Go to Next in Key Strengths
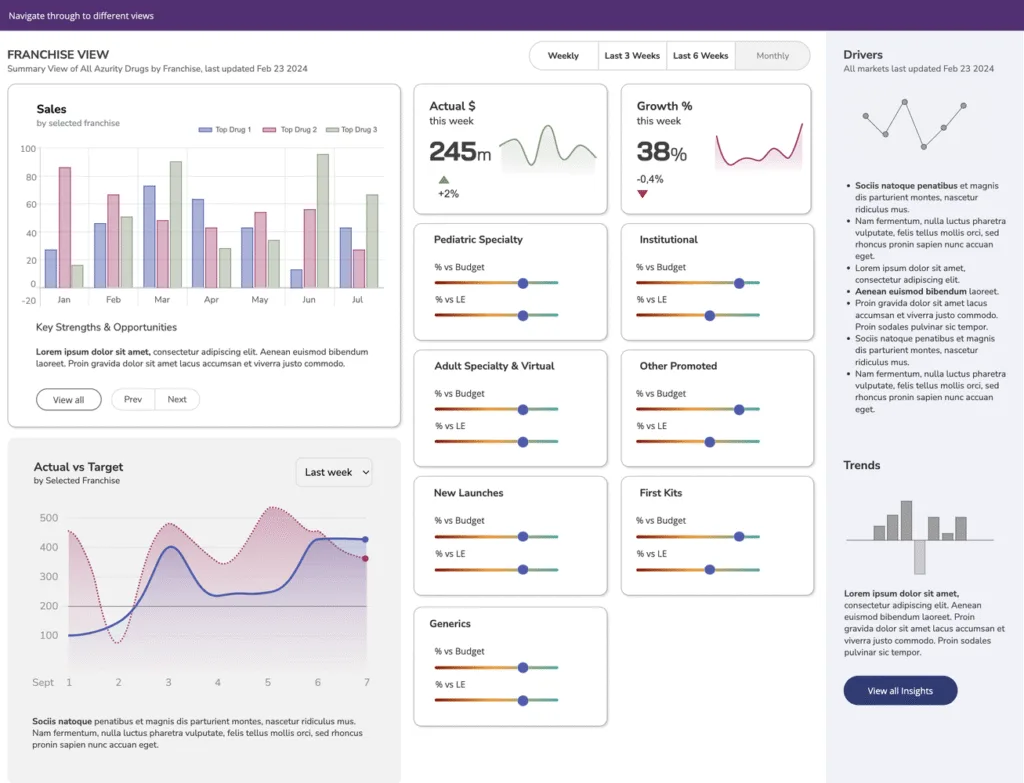This screenshot has width=1024, height=783. click(177, 400)
